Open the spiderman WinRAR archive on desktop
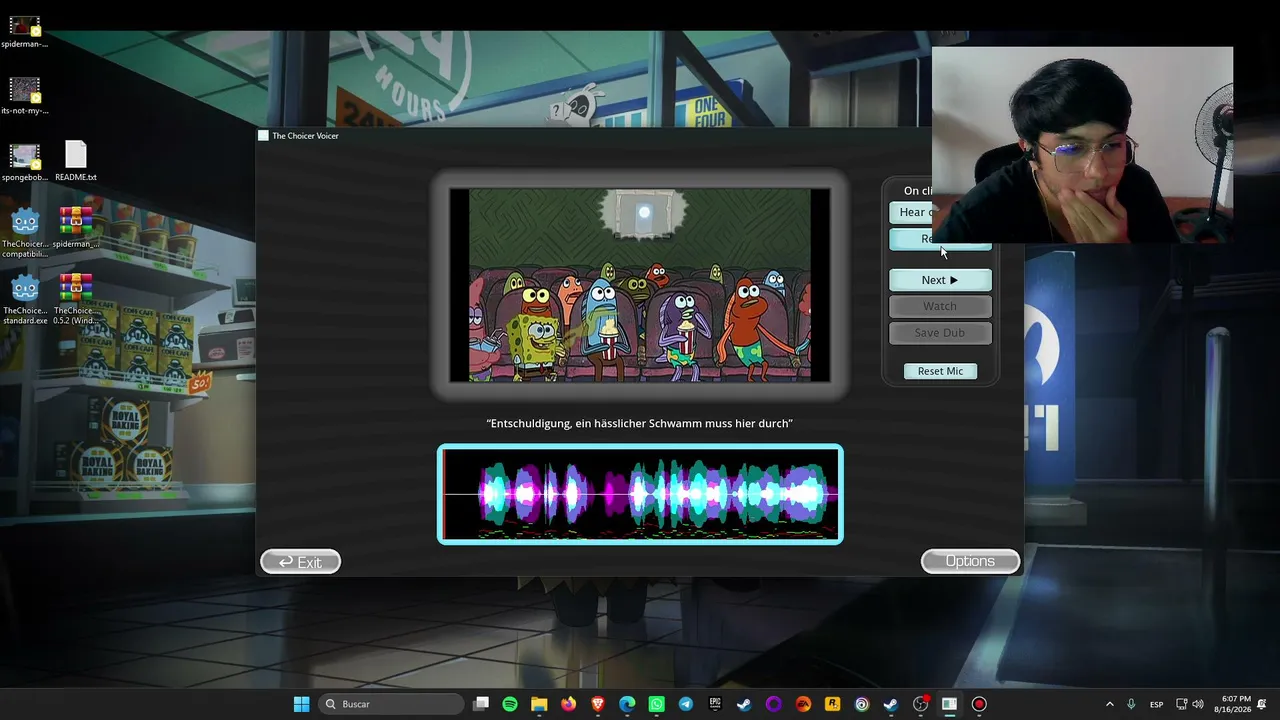Image resolution: width=1280 pixels, height=720 pixels. pyautogui.click(x=76, y=227)
